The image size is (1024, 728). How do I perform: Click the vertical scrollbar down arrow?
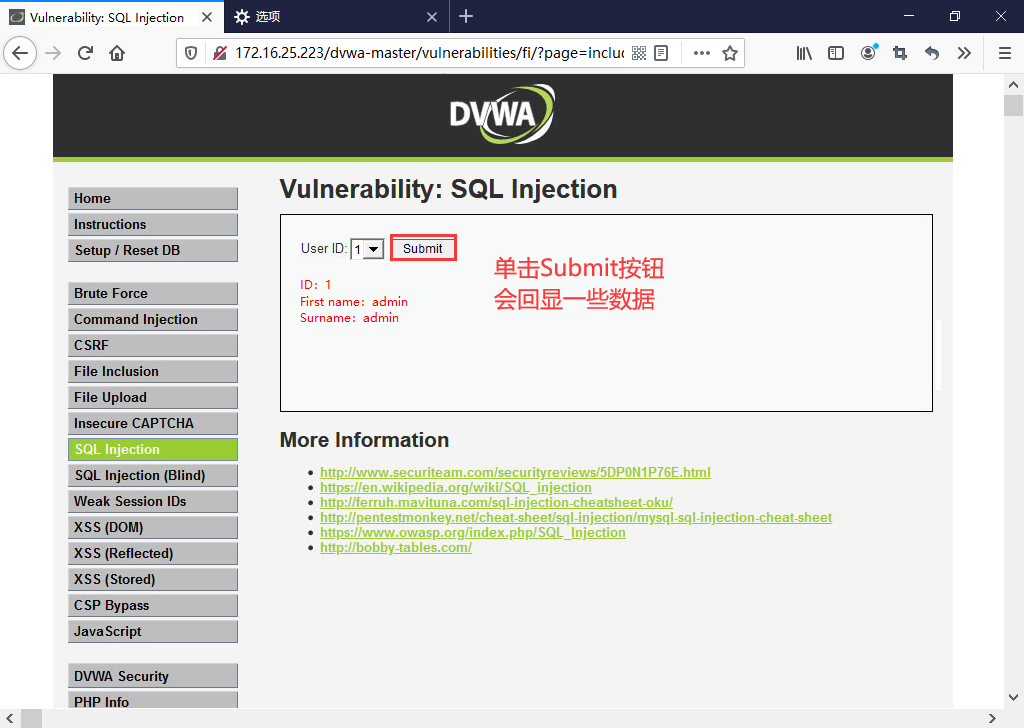(x=1013, y=697)
